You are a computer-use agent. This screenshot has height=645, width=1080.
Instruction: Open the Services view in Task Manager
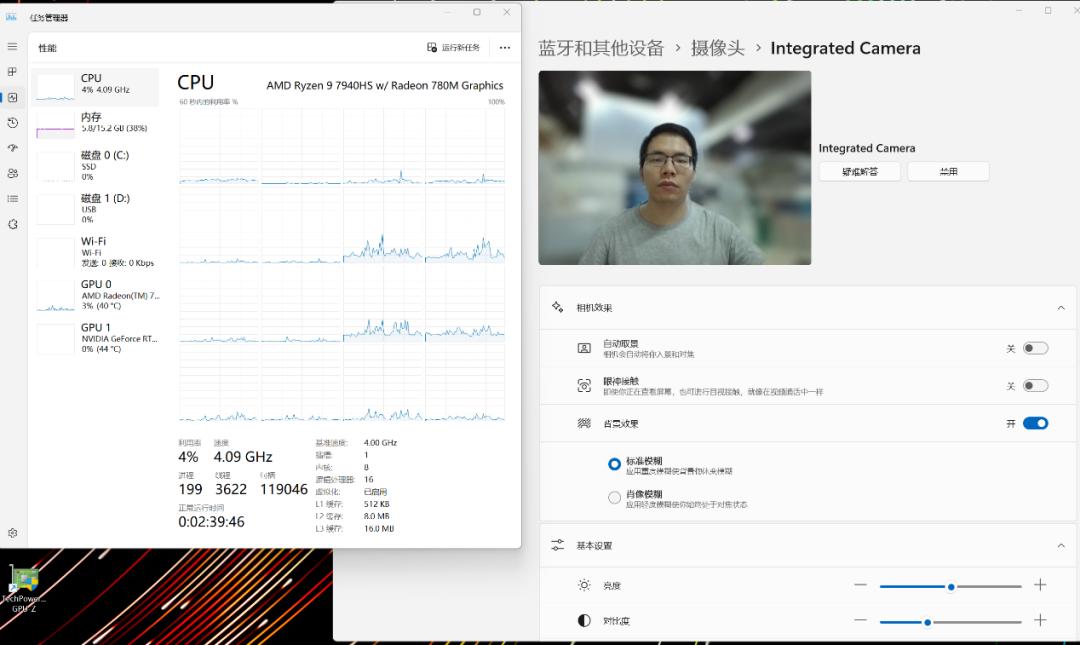(13, 224)
